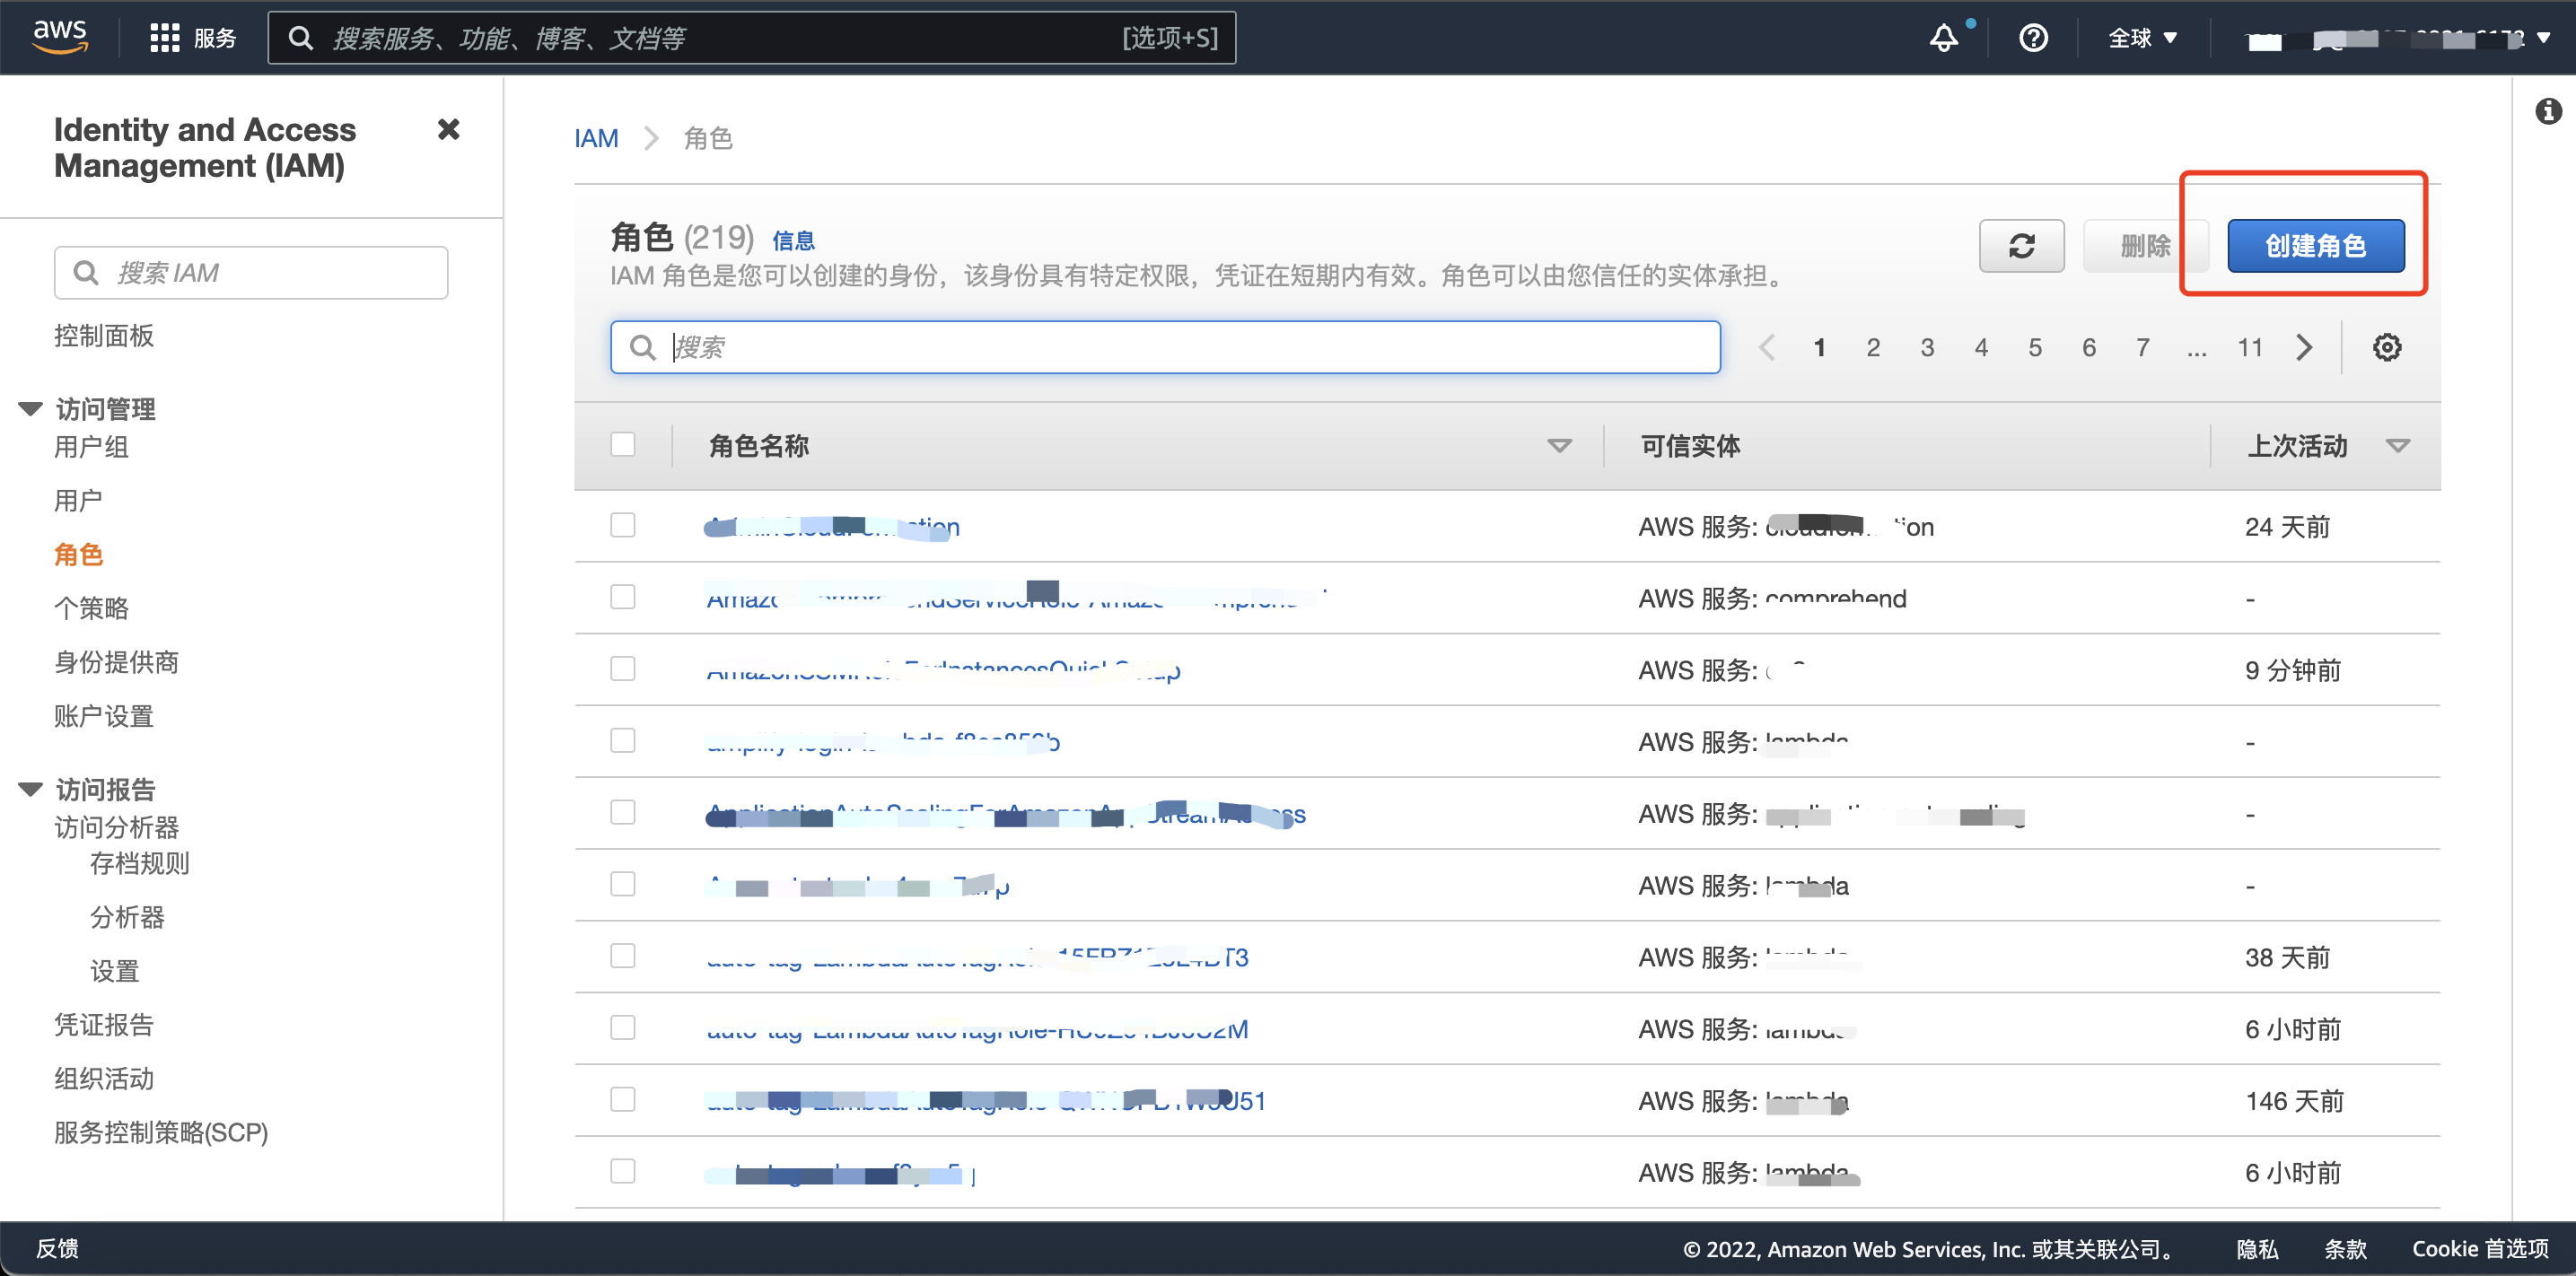Screen dimensions: 2576x1276
Task: Click the top search bar magnifier icon
Action: click(x=300, y=38)
